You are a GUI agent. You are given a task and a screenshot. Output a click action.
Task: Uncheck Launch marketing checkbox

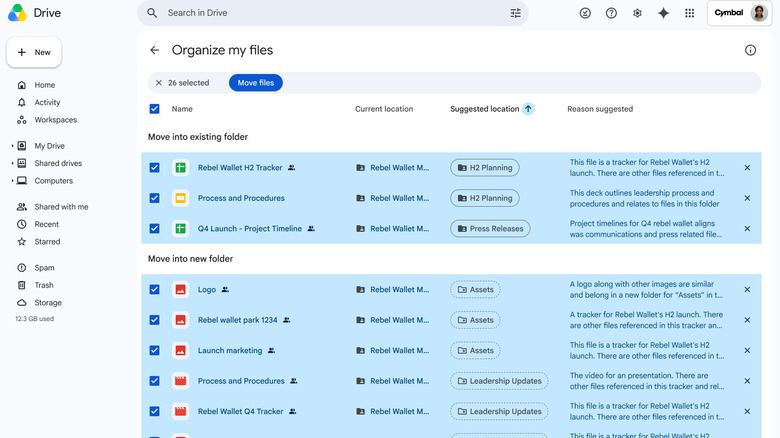tap(155, 350)
